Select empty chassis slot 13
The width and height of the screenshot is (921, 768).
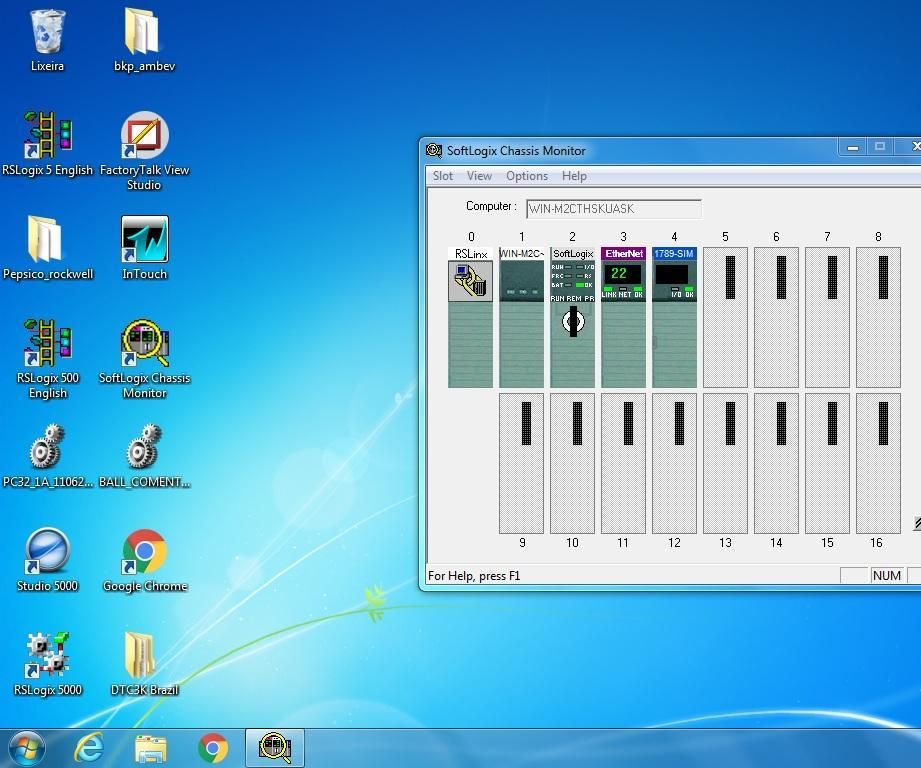pyautogui.click(x=725, y=463)
